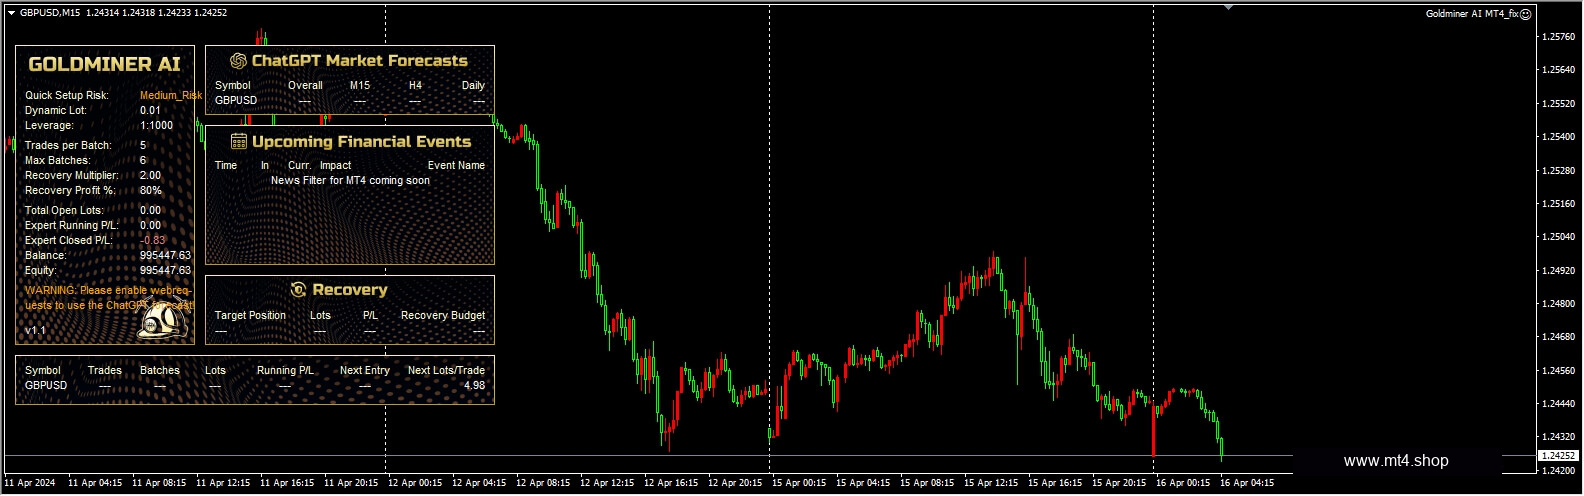Click the Upcoming Financial Events heading
This screenshot has height=496, width=1584.
point(361,142)
